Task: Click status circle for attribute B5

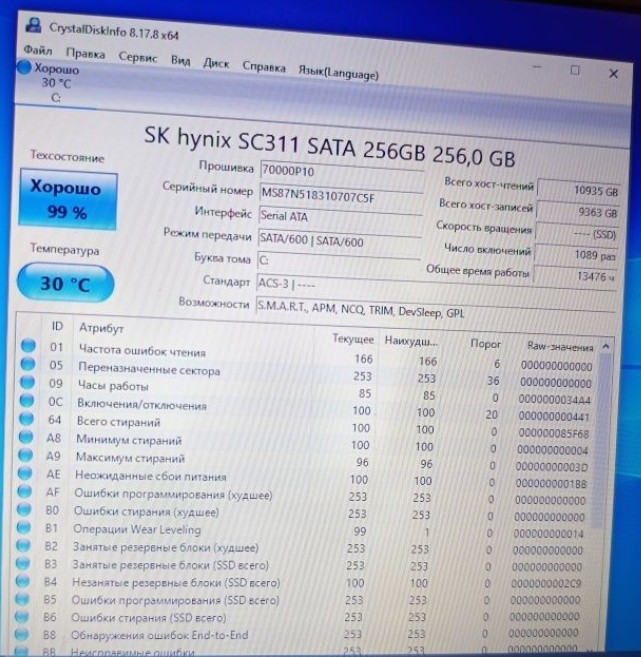Action: point(22,599)
